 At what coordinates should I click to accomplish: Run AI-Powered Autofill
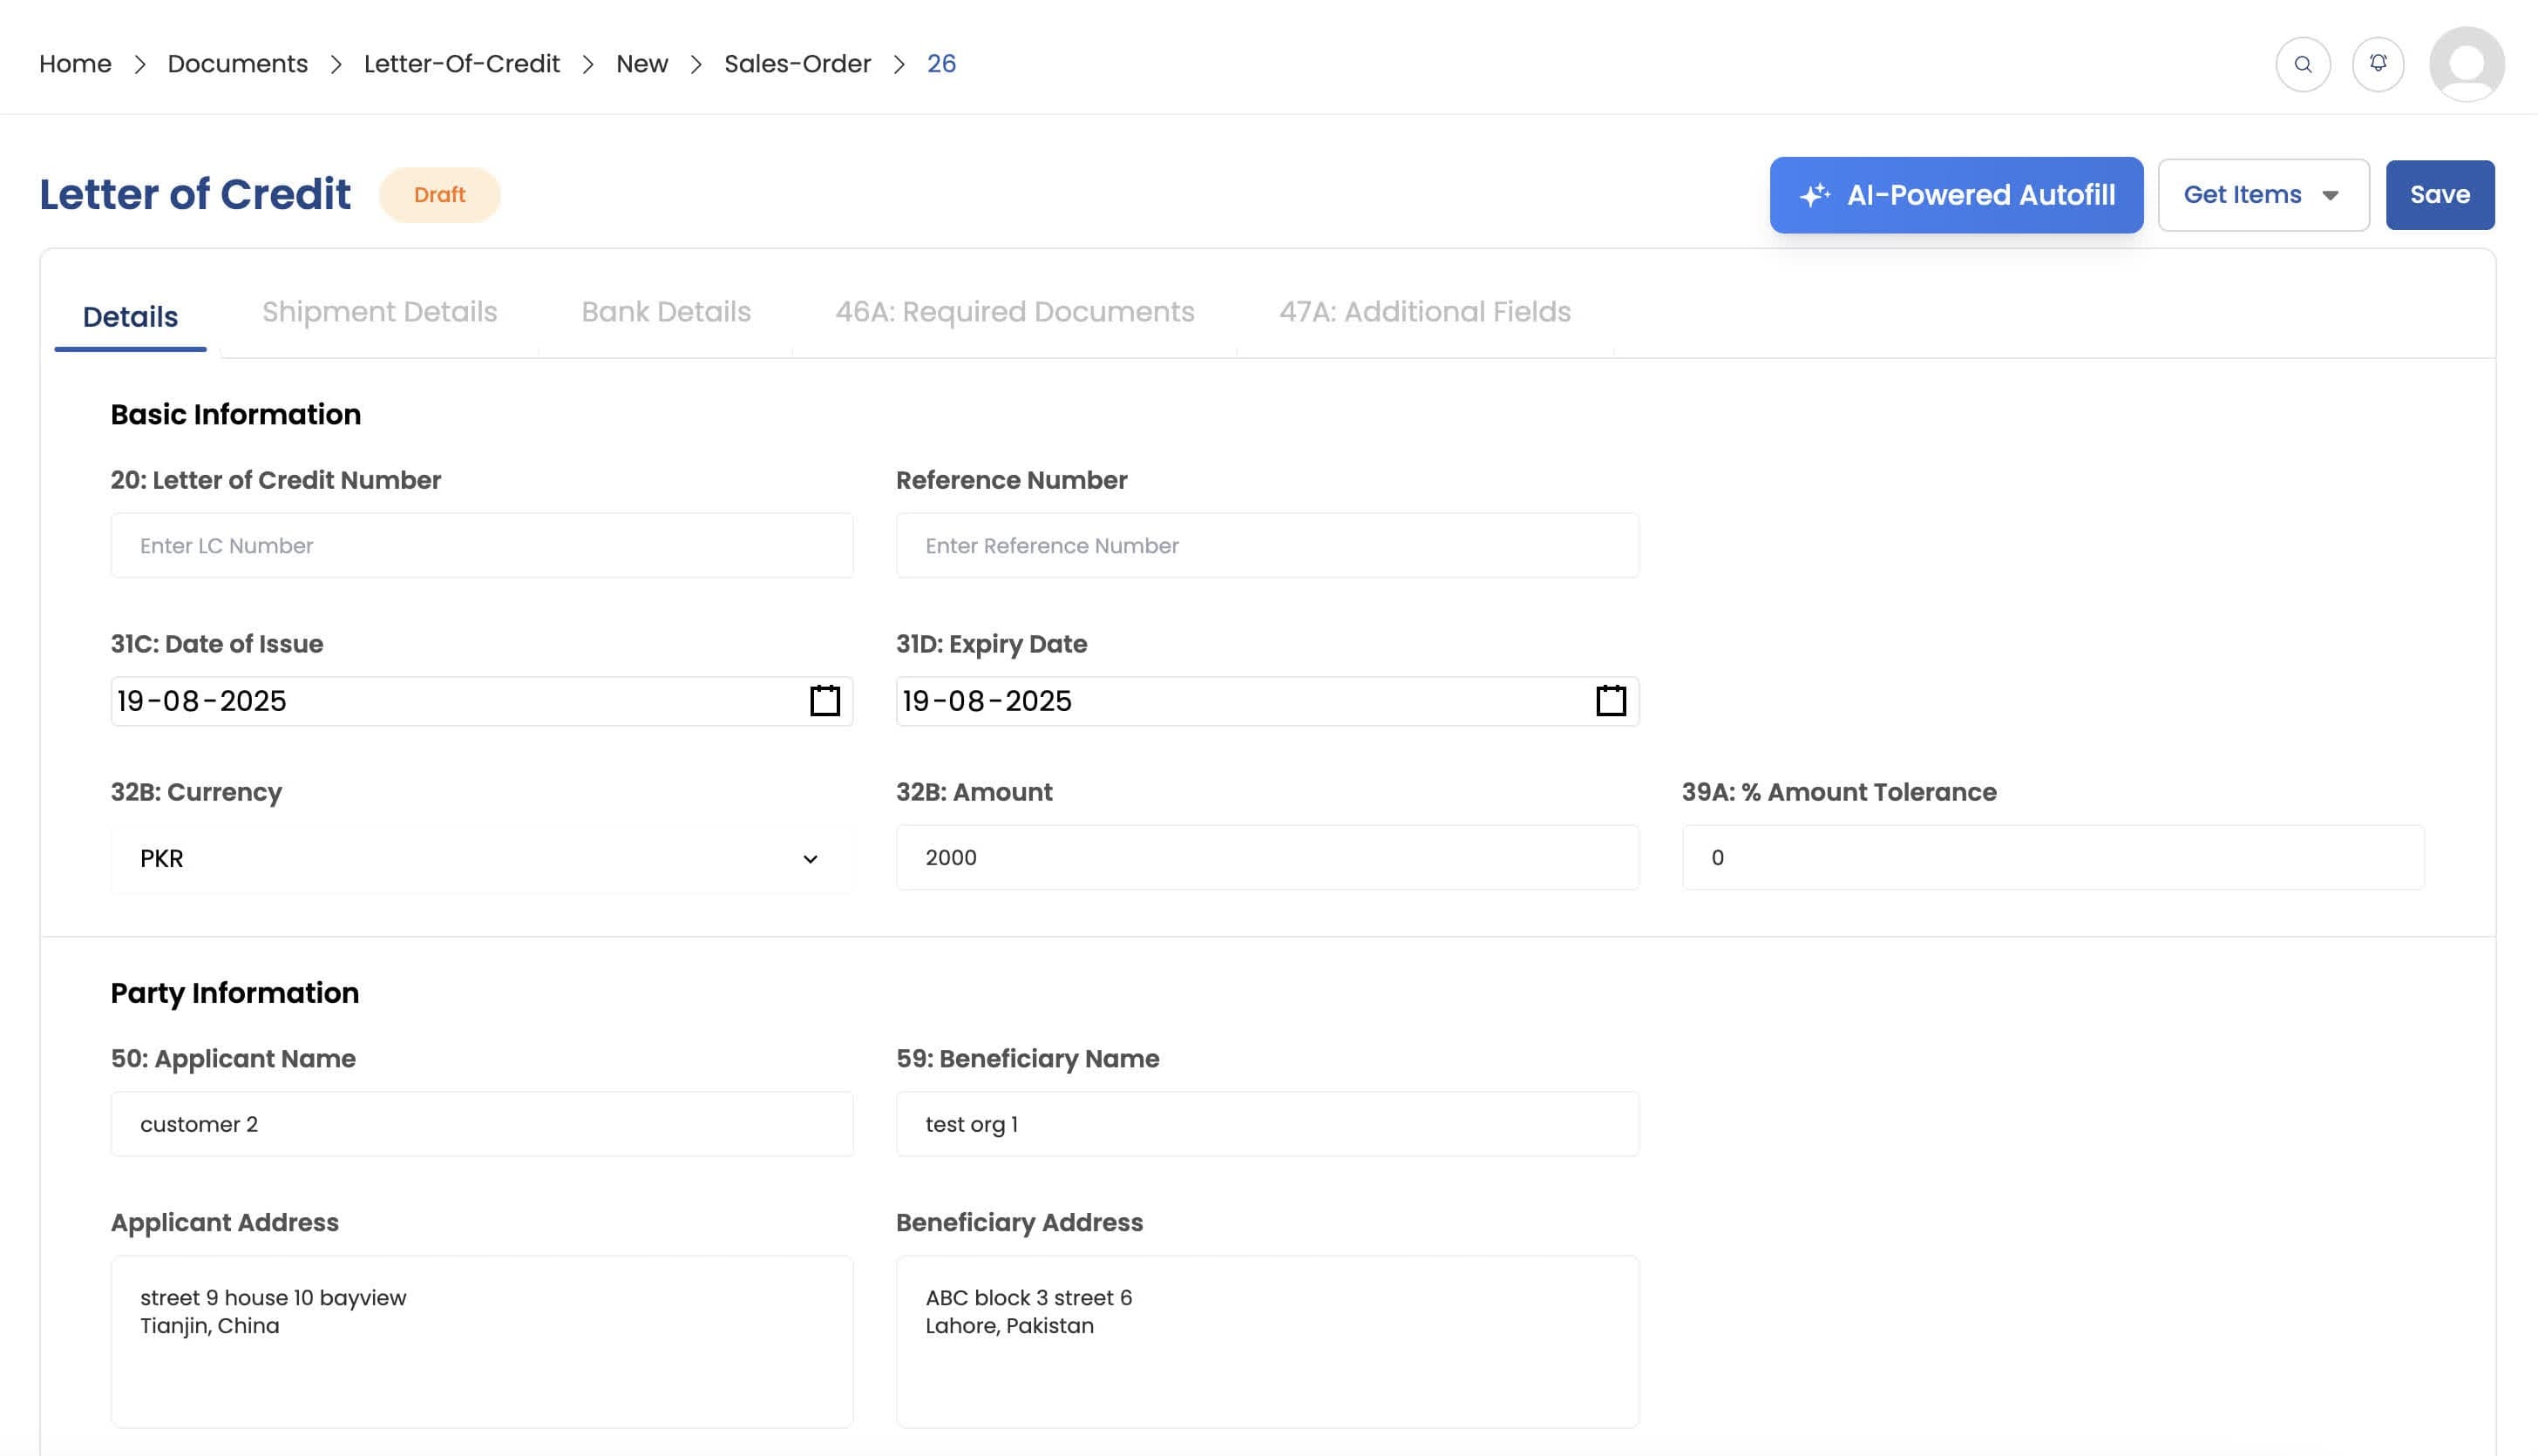pyautogui.click(x=1956, y=194)
